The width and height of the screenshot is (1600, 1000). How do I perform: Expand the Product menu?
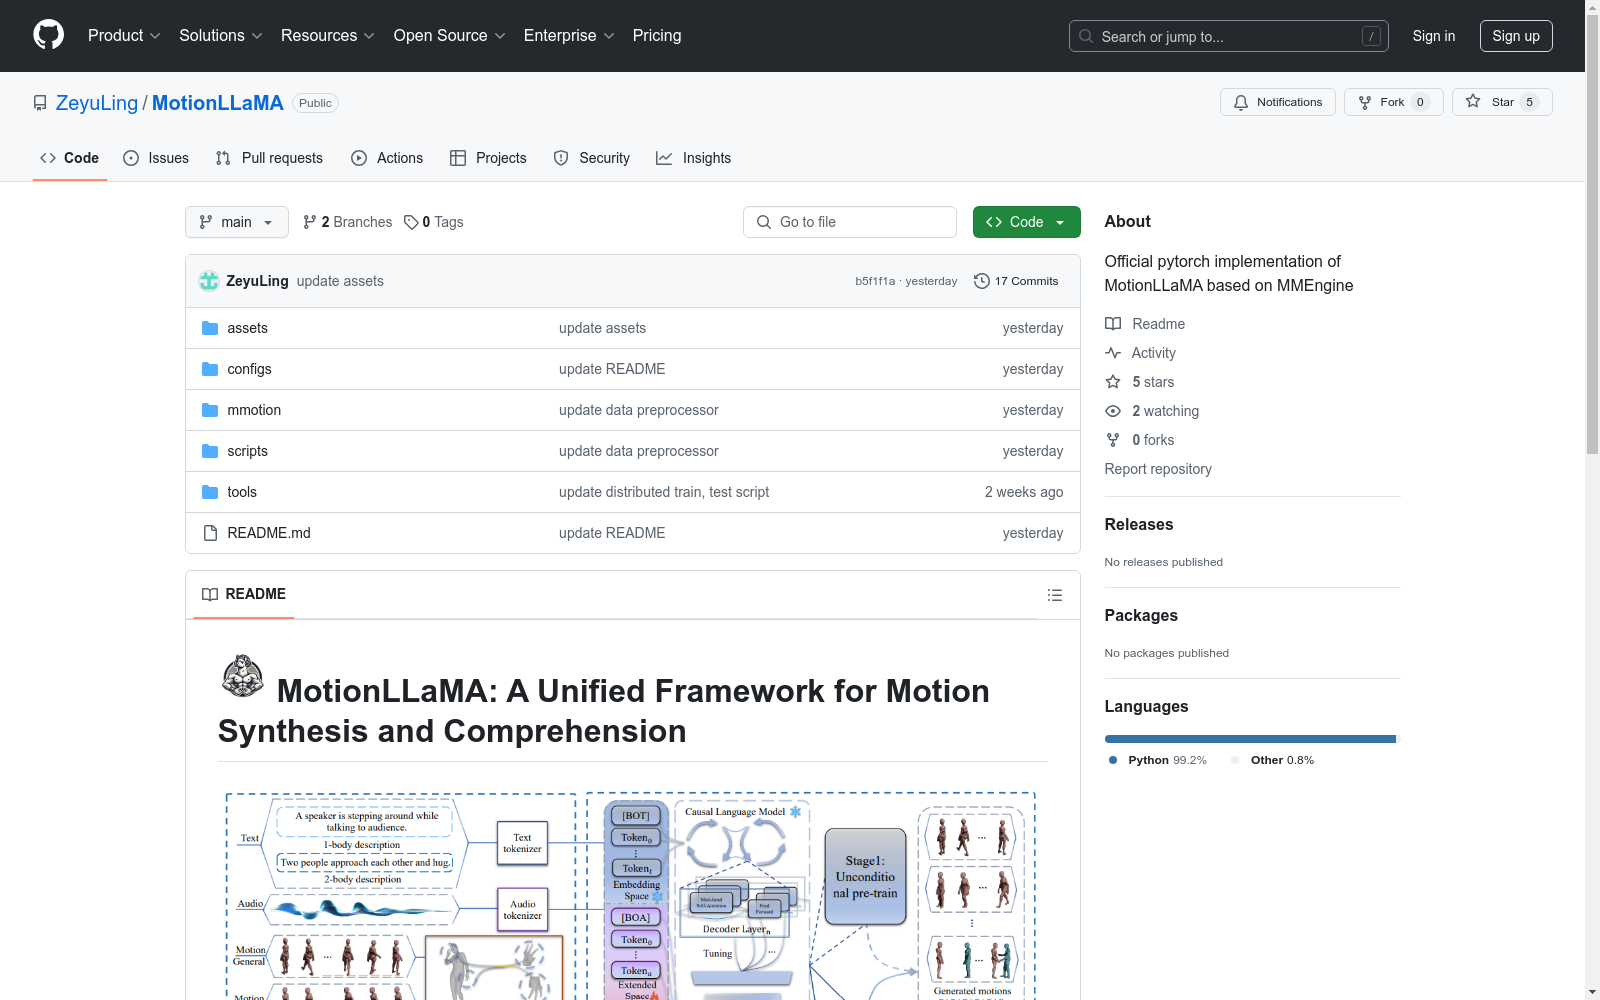pyautogui.click(x=124, y=35)
